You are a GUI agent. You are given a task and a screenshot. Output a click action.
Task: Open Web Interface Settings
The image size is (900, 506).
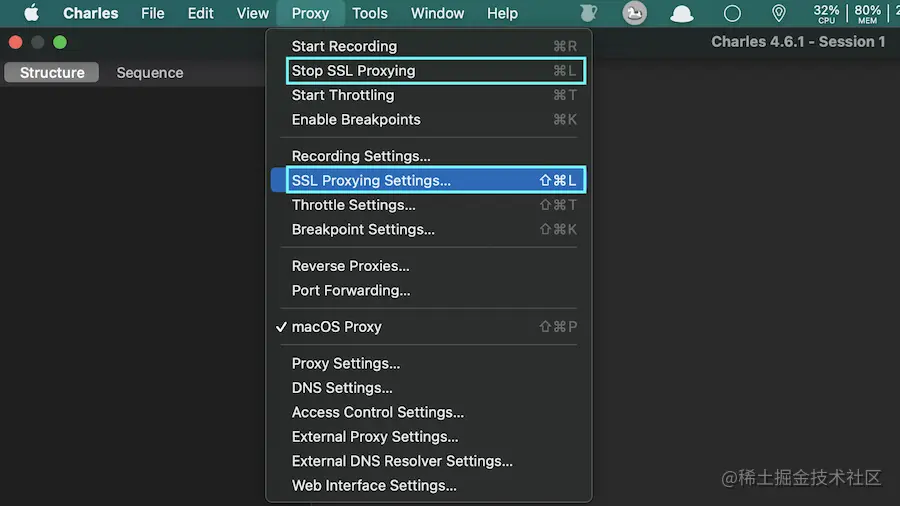428,485
